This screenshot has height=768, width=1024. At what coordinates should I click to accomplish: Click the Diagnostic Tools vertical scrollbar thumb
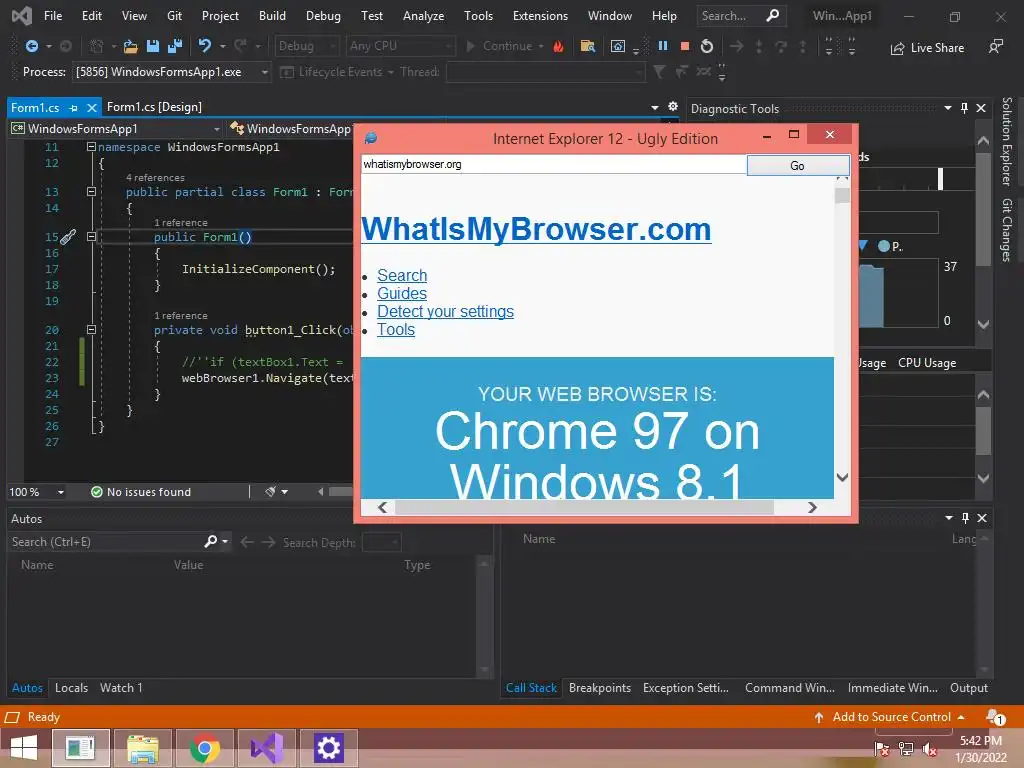983,210
